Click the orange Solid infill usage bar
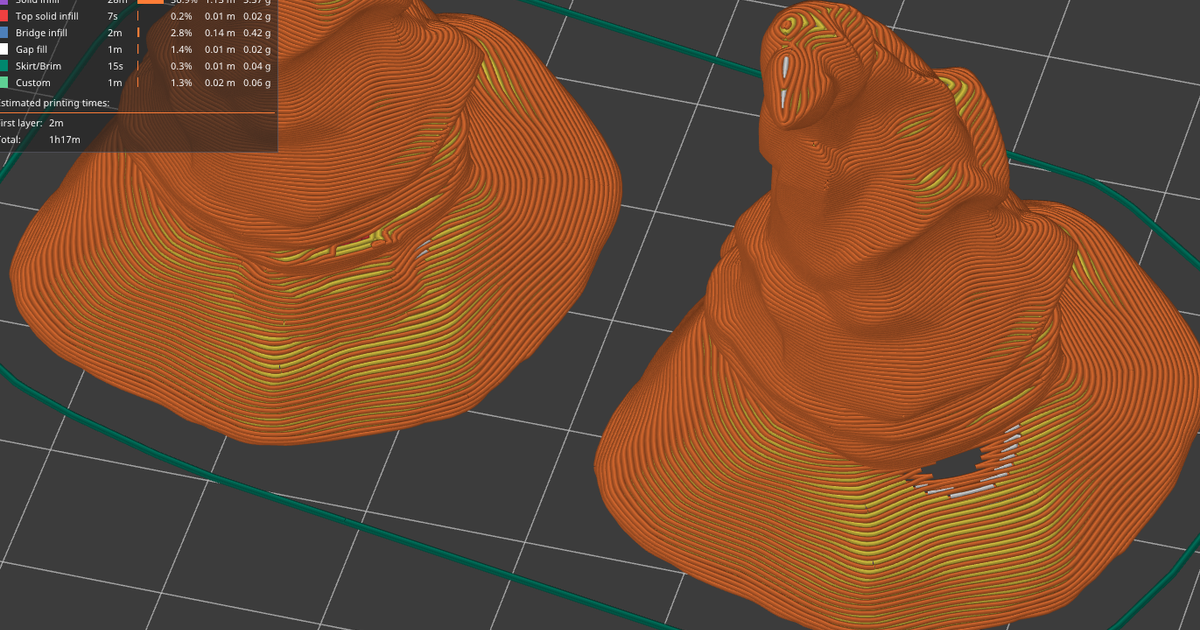Image resolution: width=1200 pixels, height=630 pixels. click(x=152, y=3)
